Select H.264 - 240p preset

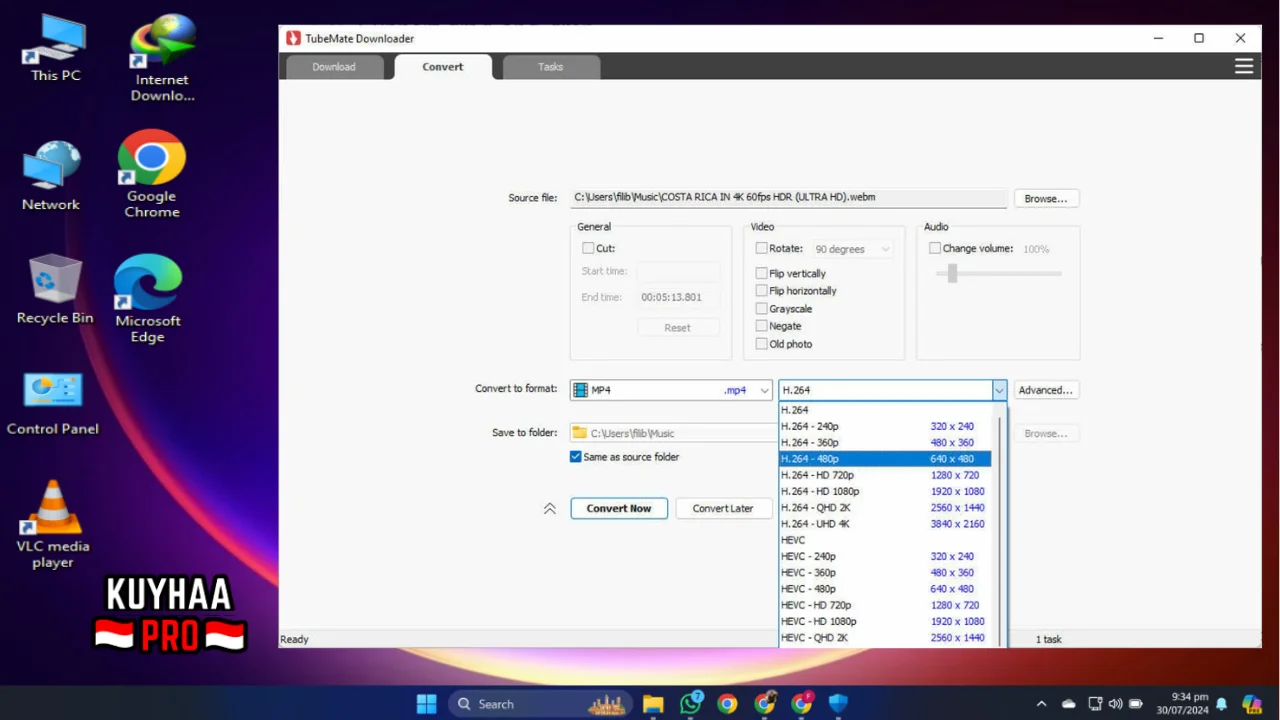[885, 426]
